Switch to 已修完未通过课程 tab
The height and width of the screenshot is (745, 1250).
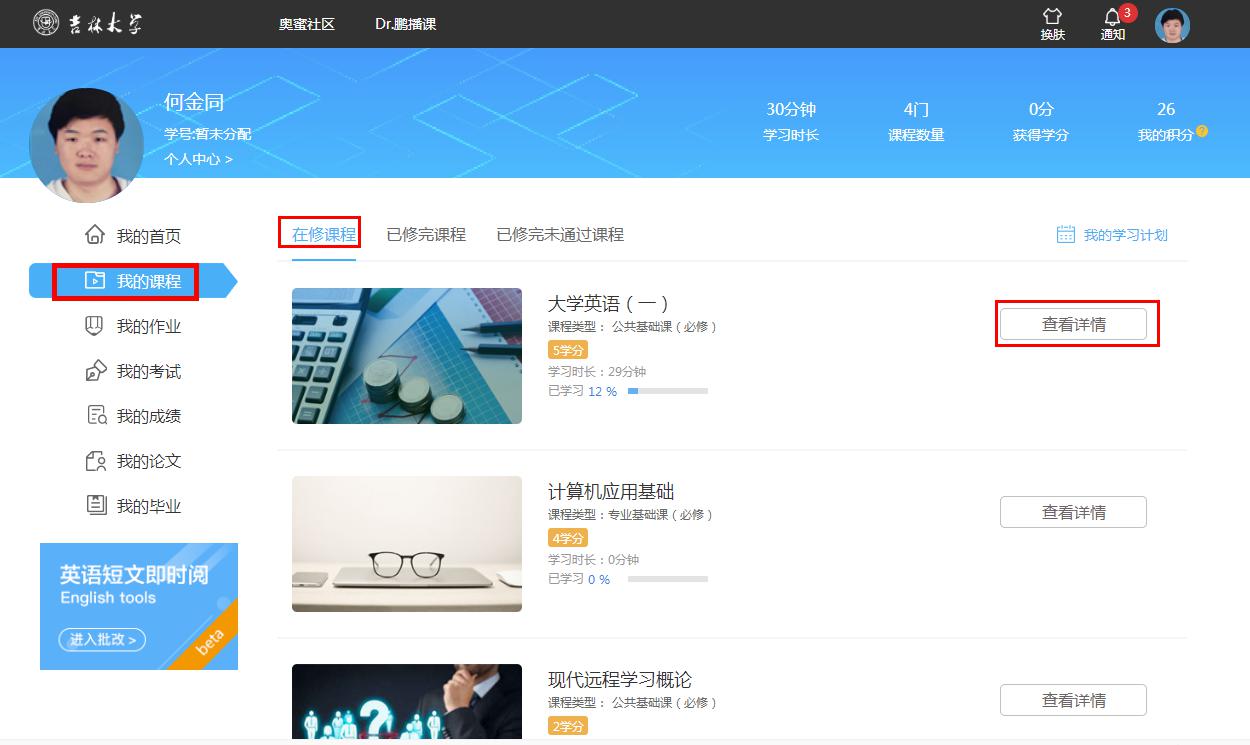[560, 235]
